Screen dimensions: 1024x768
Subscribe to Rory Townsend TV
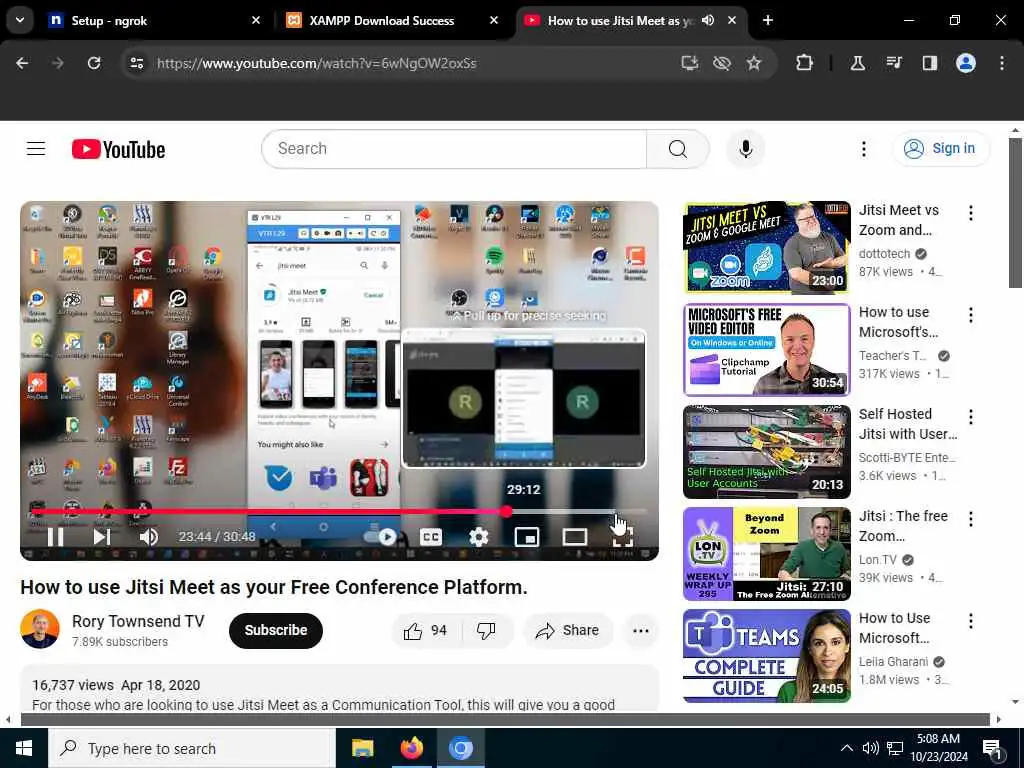(x=276, y=630)
